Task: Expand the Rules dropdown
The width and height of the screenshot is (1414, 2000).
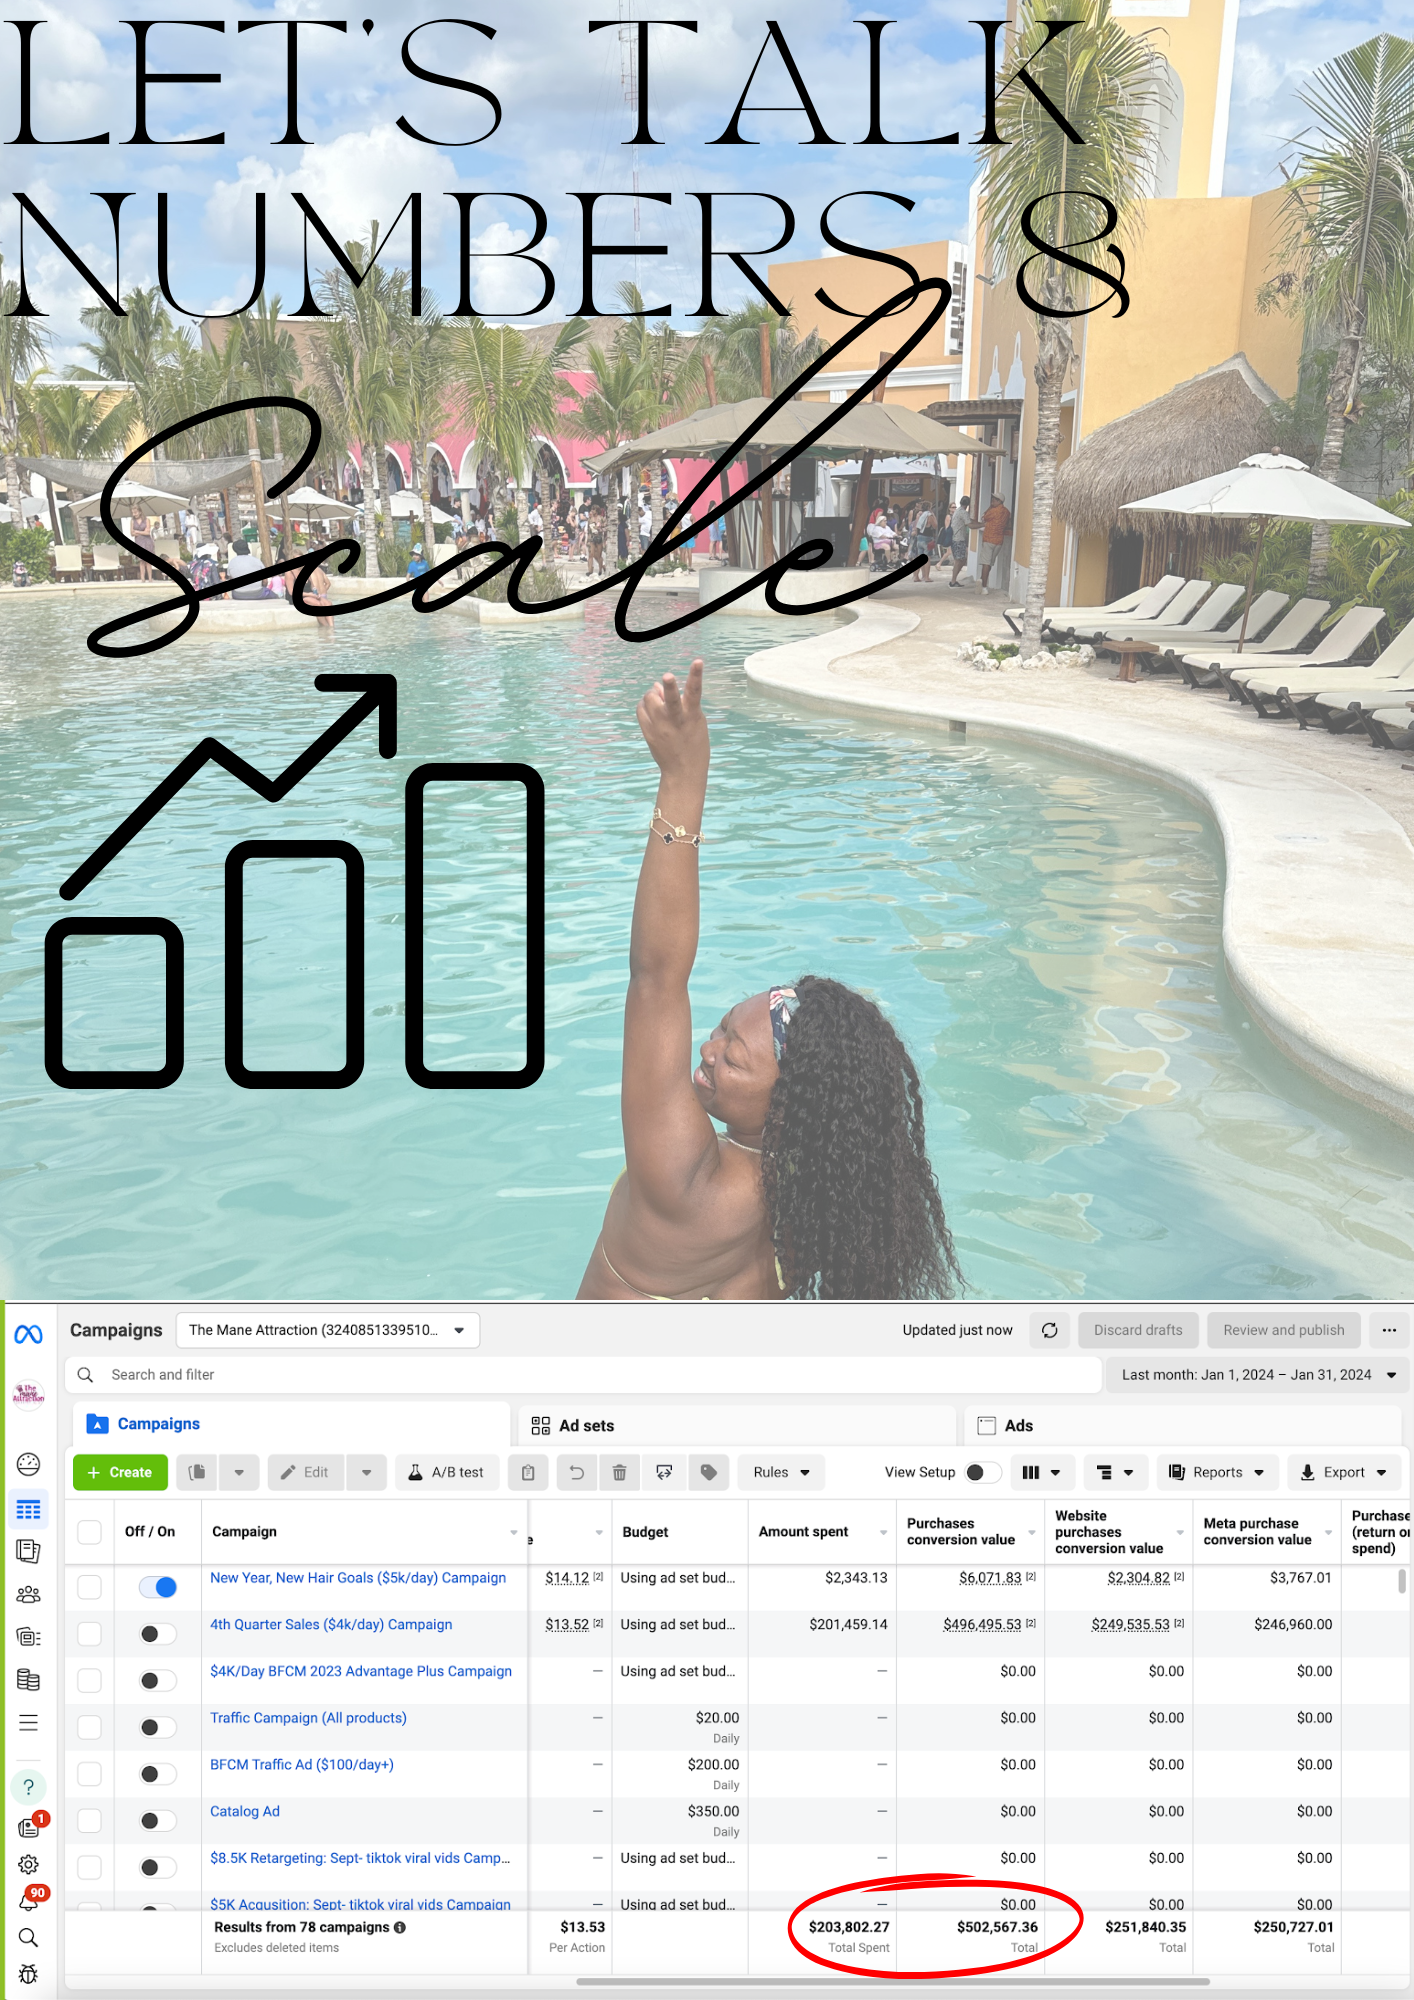Action: tap(781, 1472)
